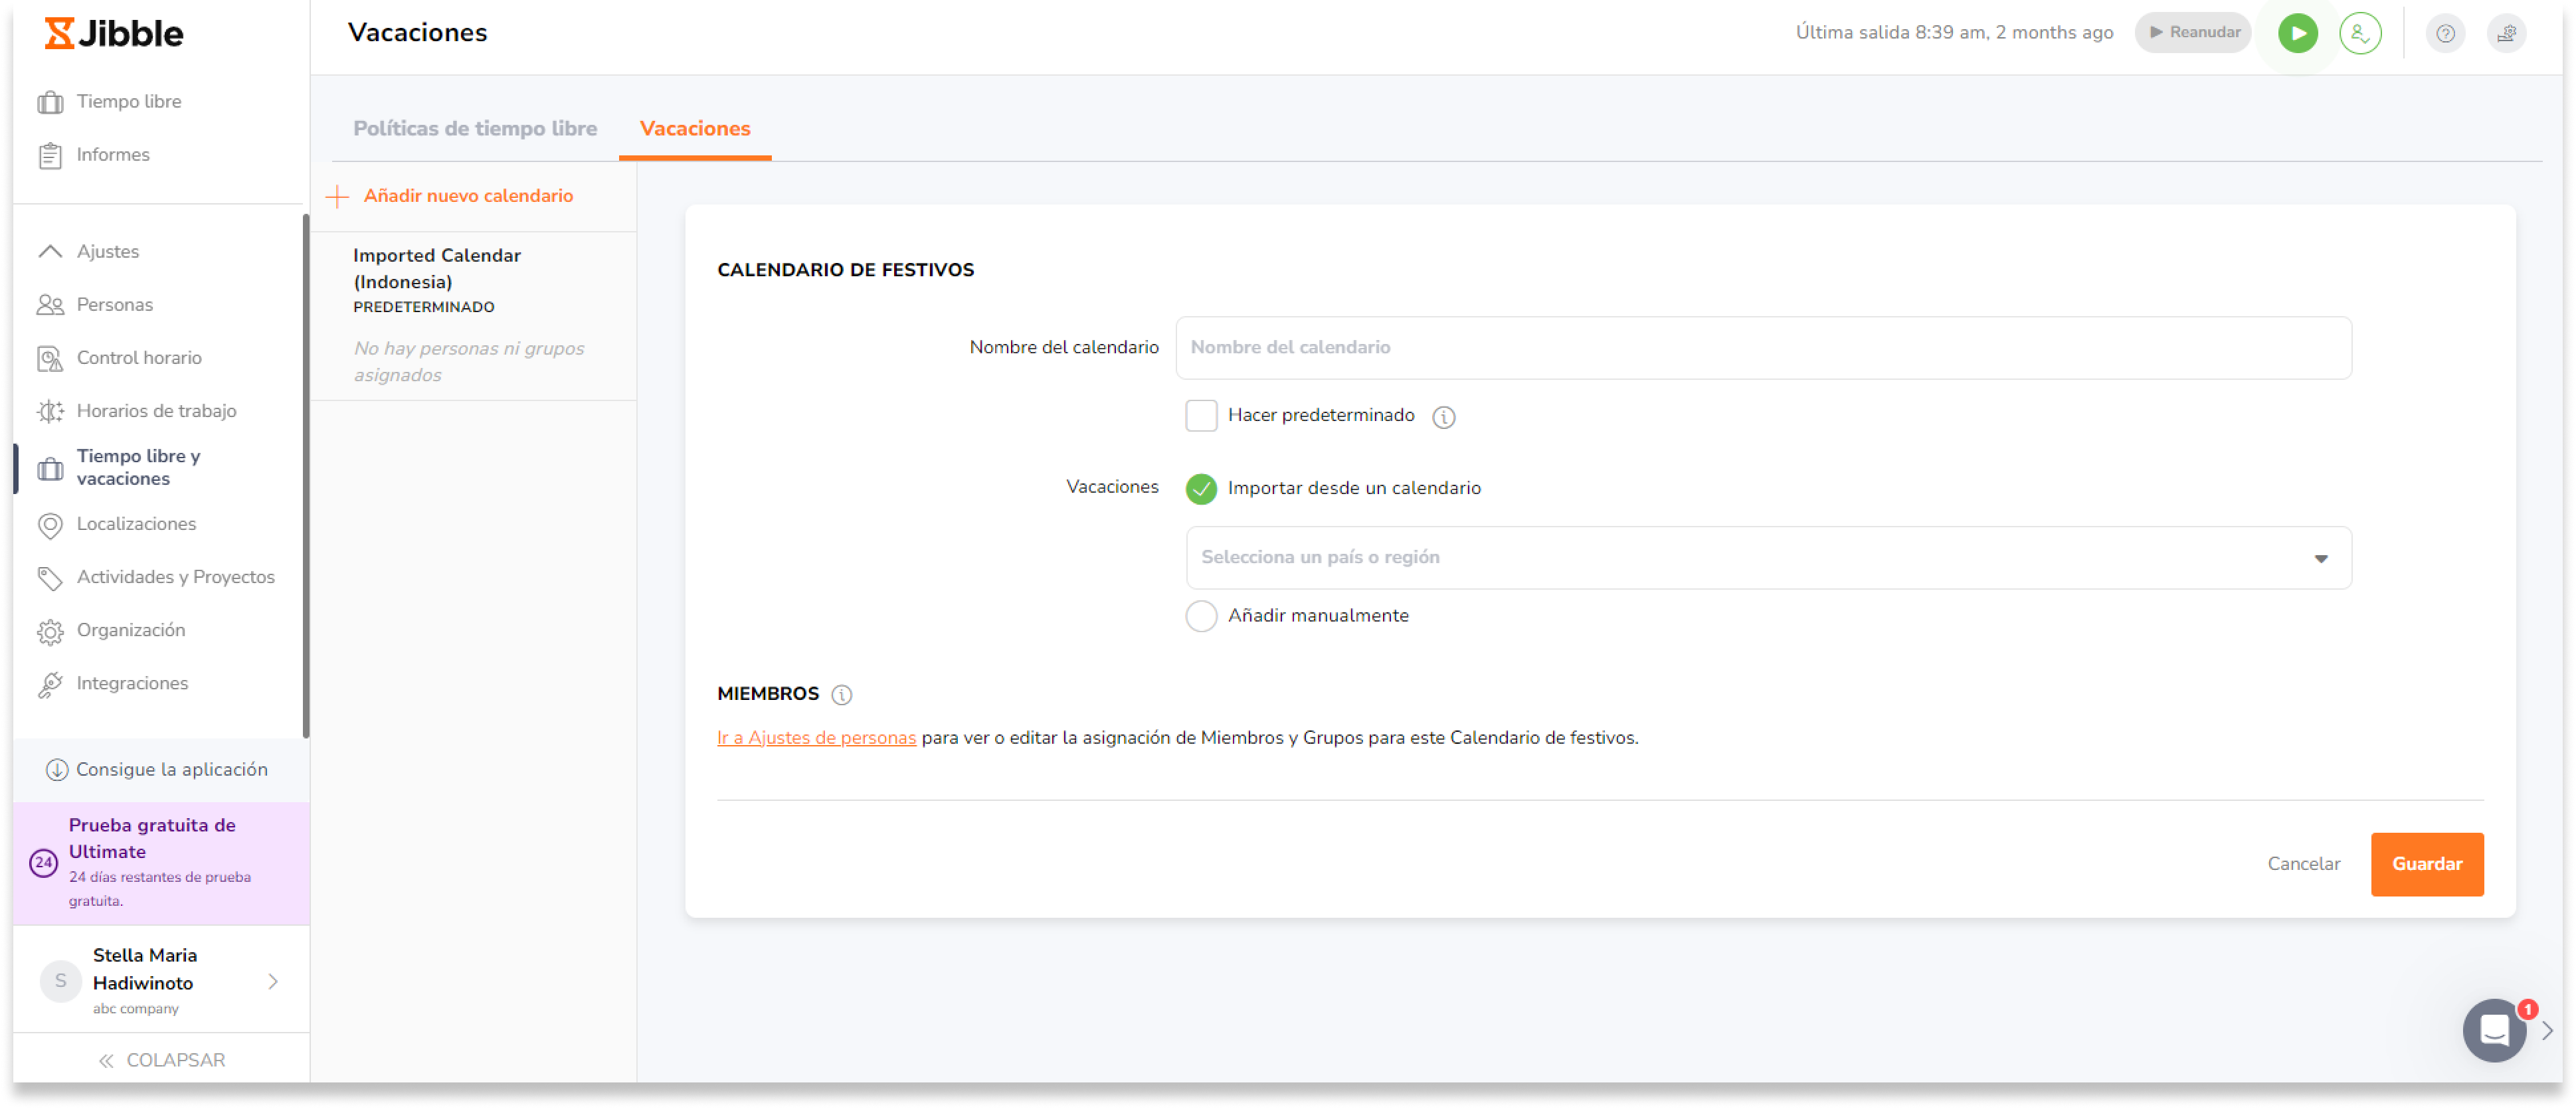Click the info icon next to MIEMBROS
Viewport: 2576px width, 1109px height.
tap(842, 695)
